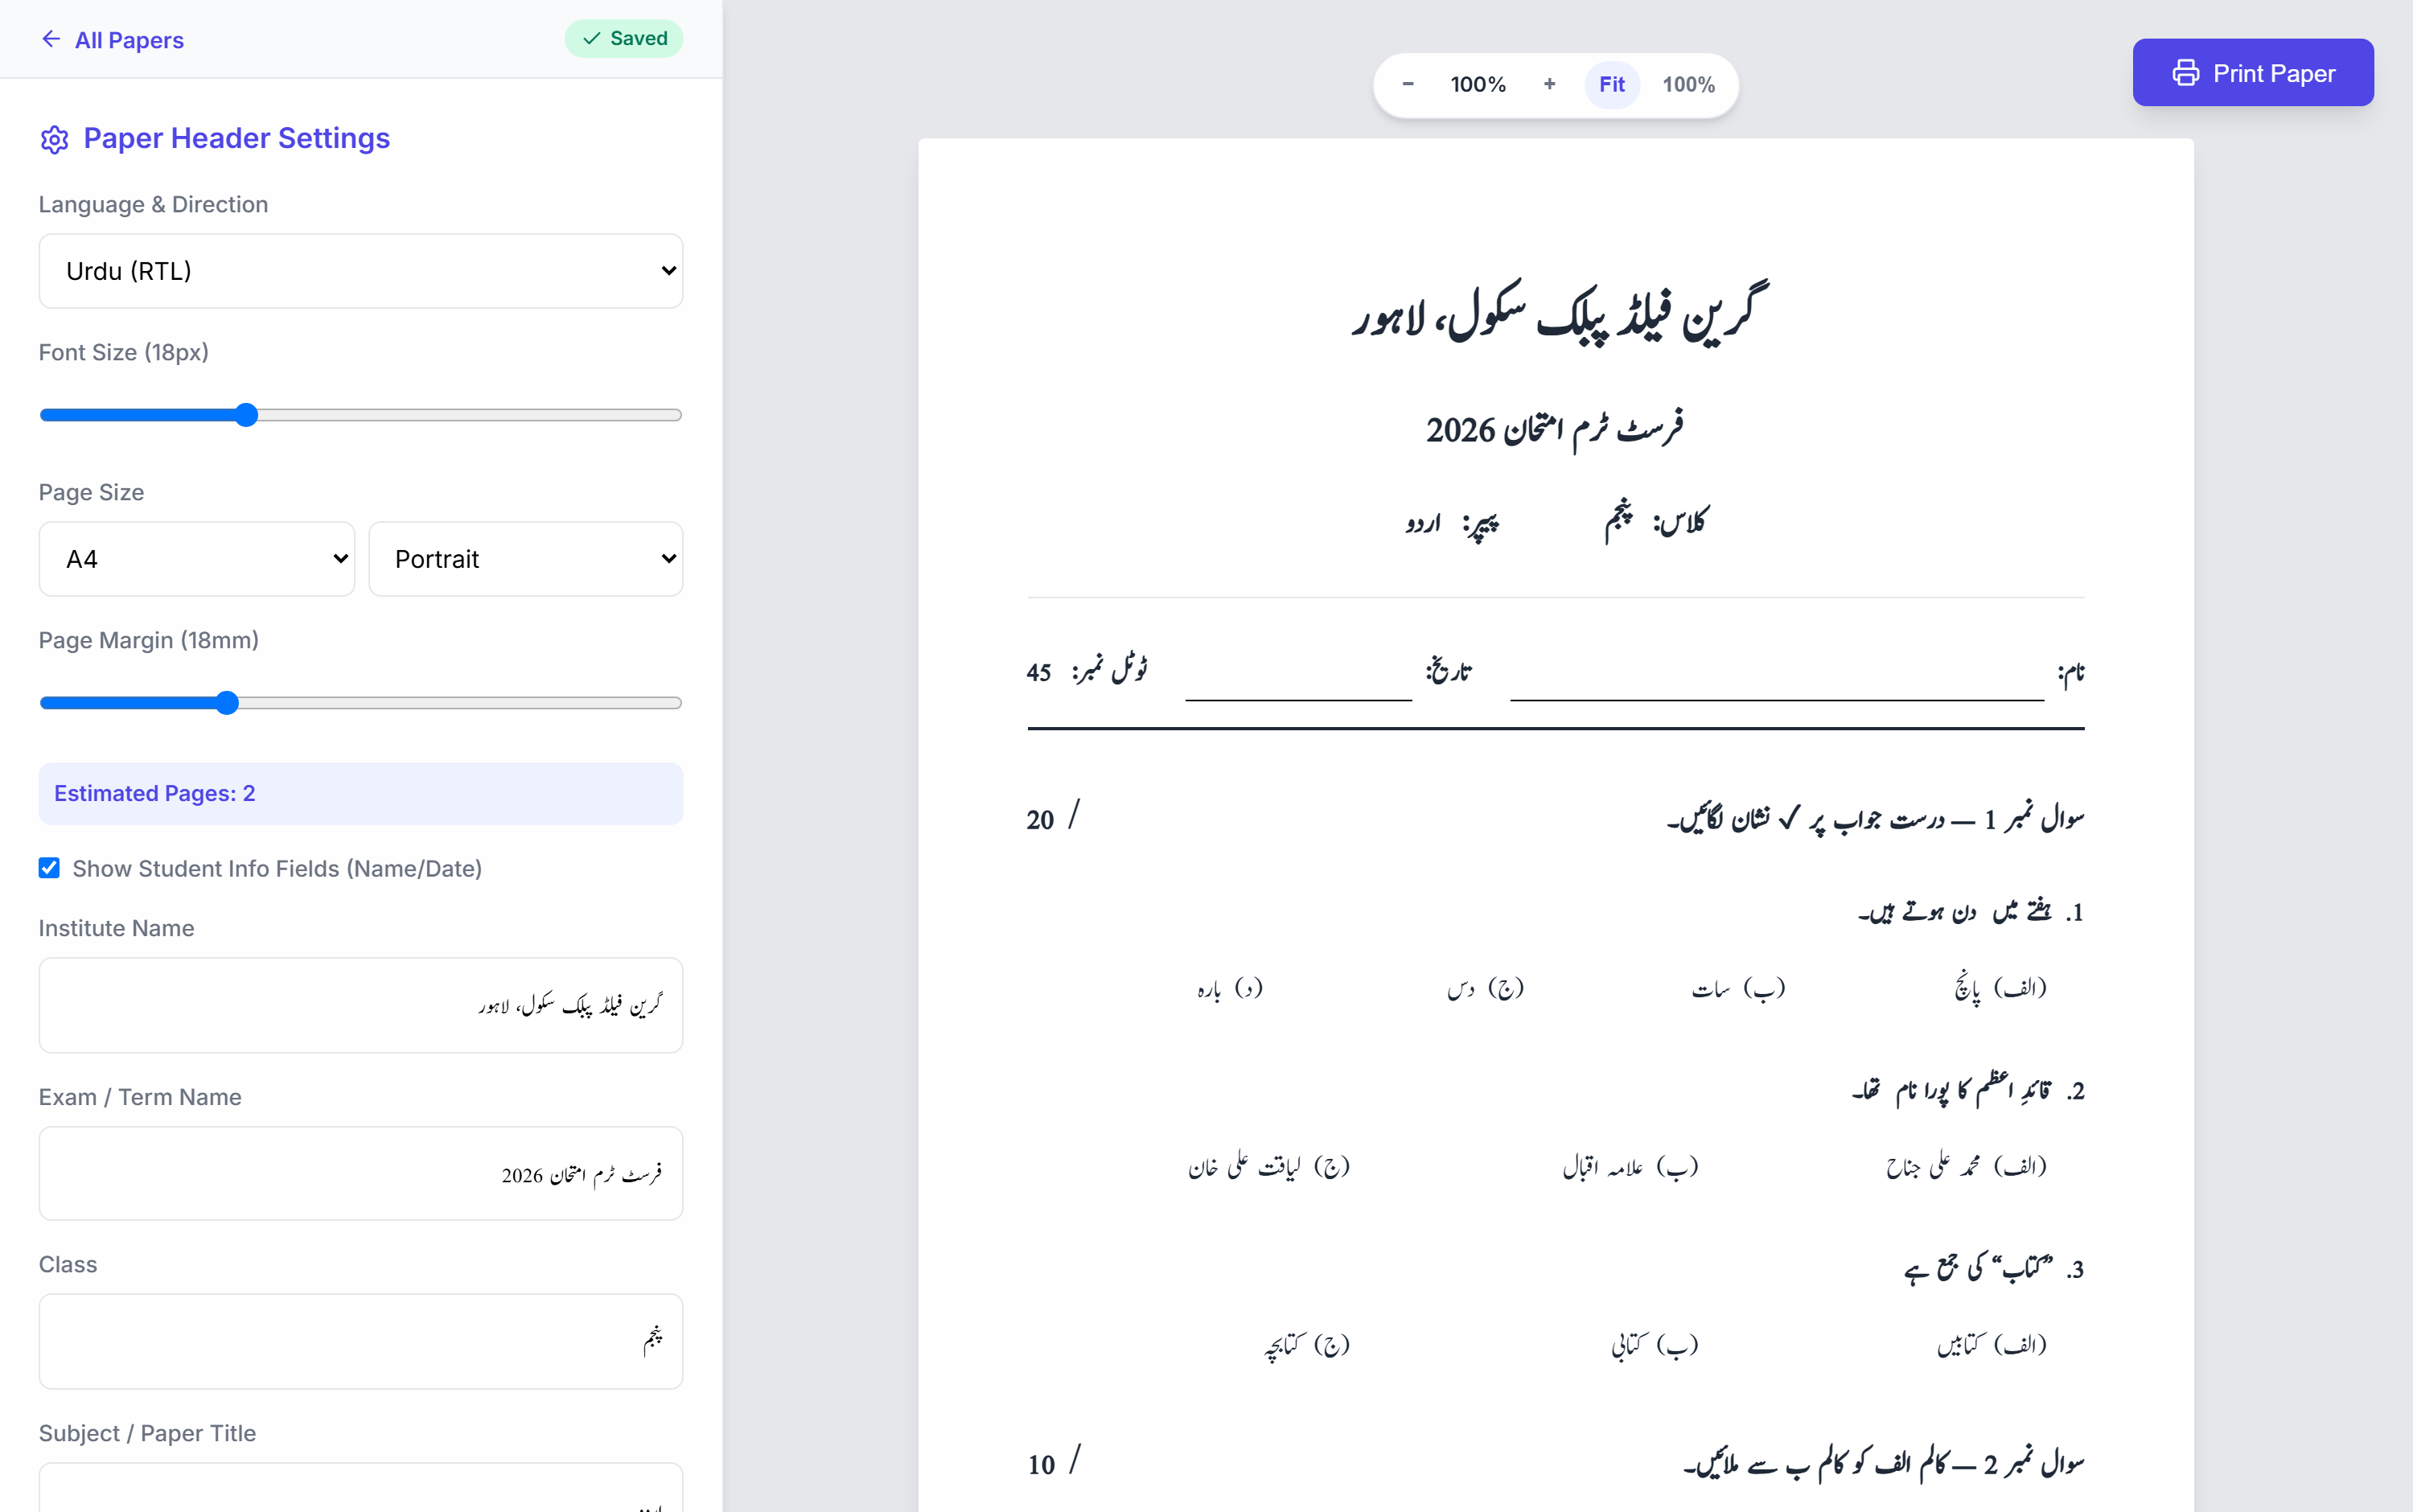Toggle Show Student Info Fields checkbox

[49, 868]
